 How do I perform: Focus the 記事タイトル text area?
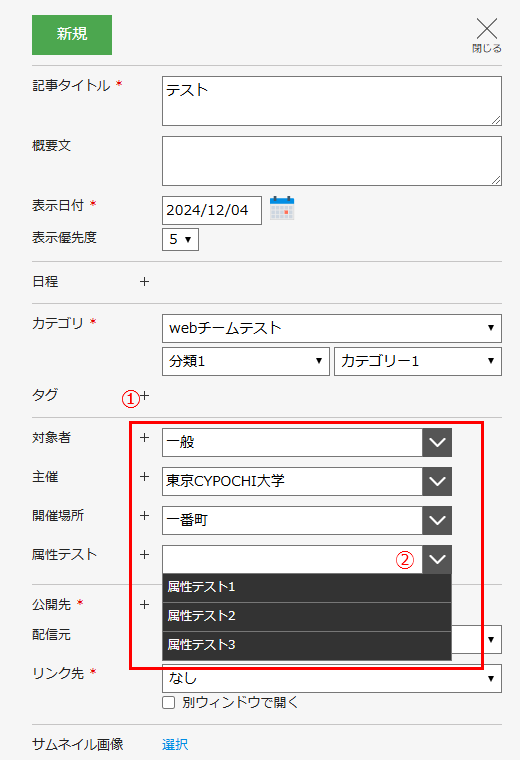331,101
